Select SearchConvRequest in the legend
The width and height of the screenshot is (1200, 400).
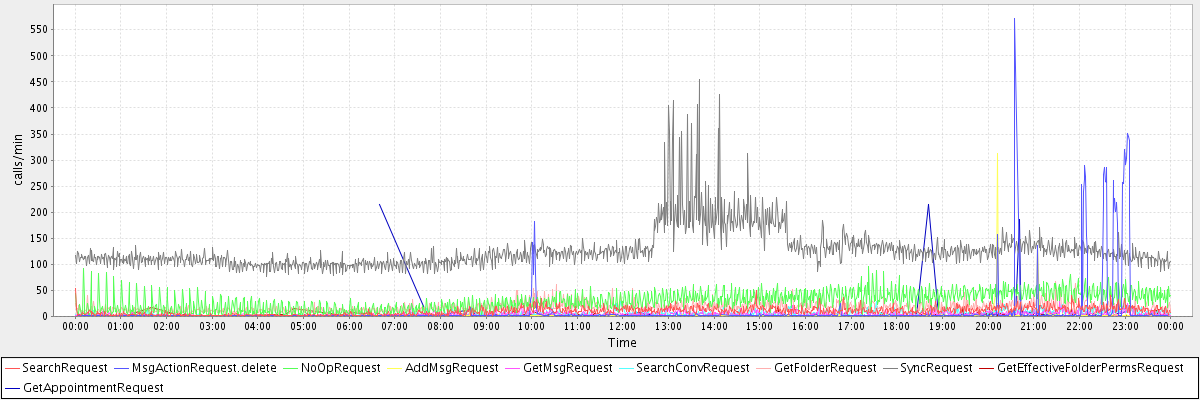(x=692, y=368)
